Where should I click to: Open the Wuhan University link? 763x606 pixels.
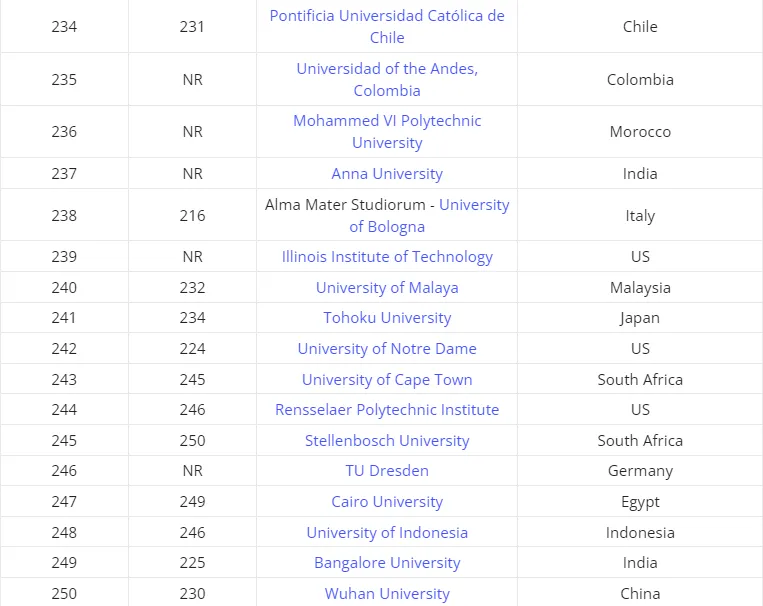pyautogui.click(x=387, y=594)
